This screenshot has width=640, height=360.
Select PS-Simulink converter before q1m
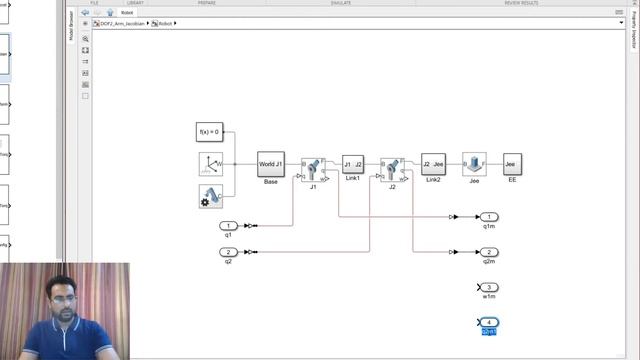pos(453,217)
